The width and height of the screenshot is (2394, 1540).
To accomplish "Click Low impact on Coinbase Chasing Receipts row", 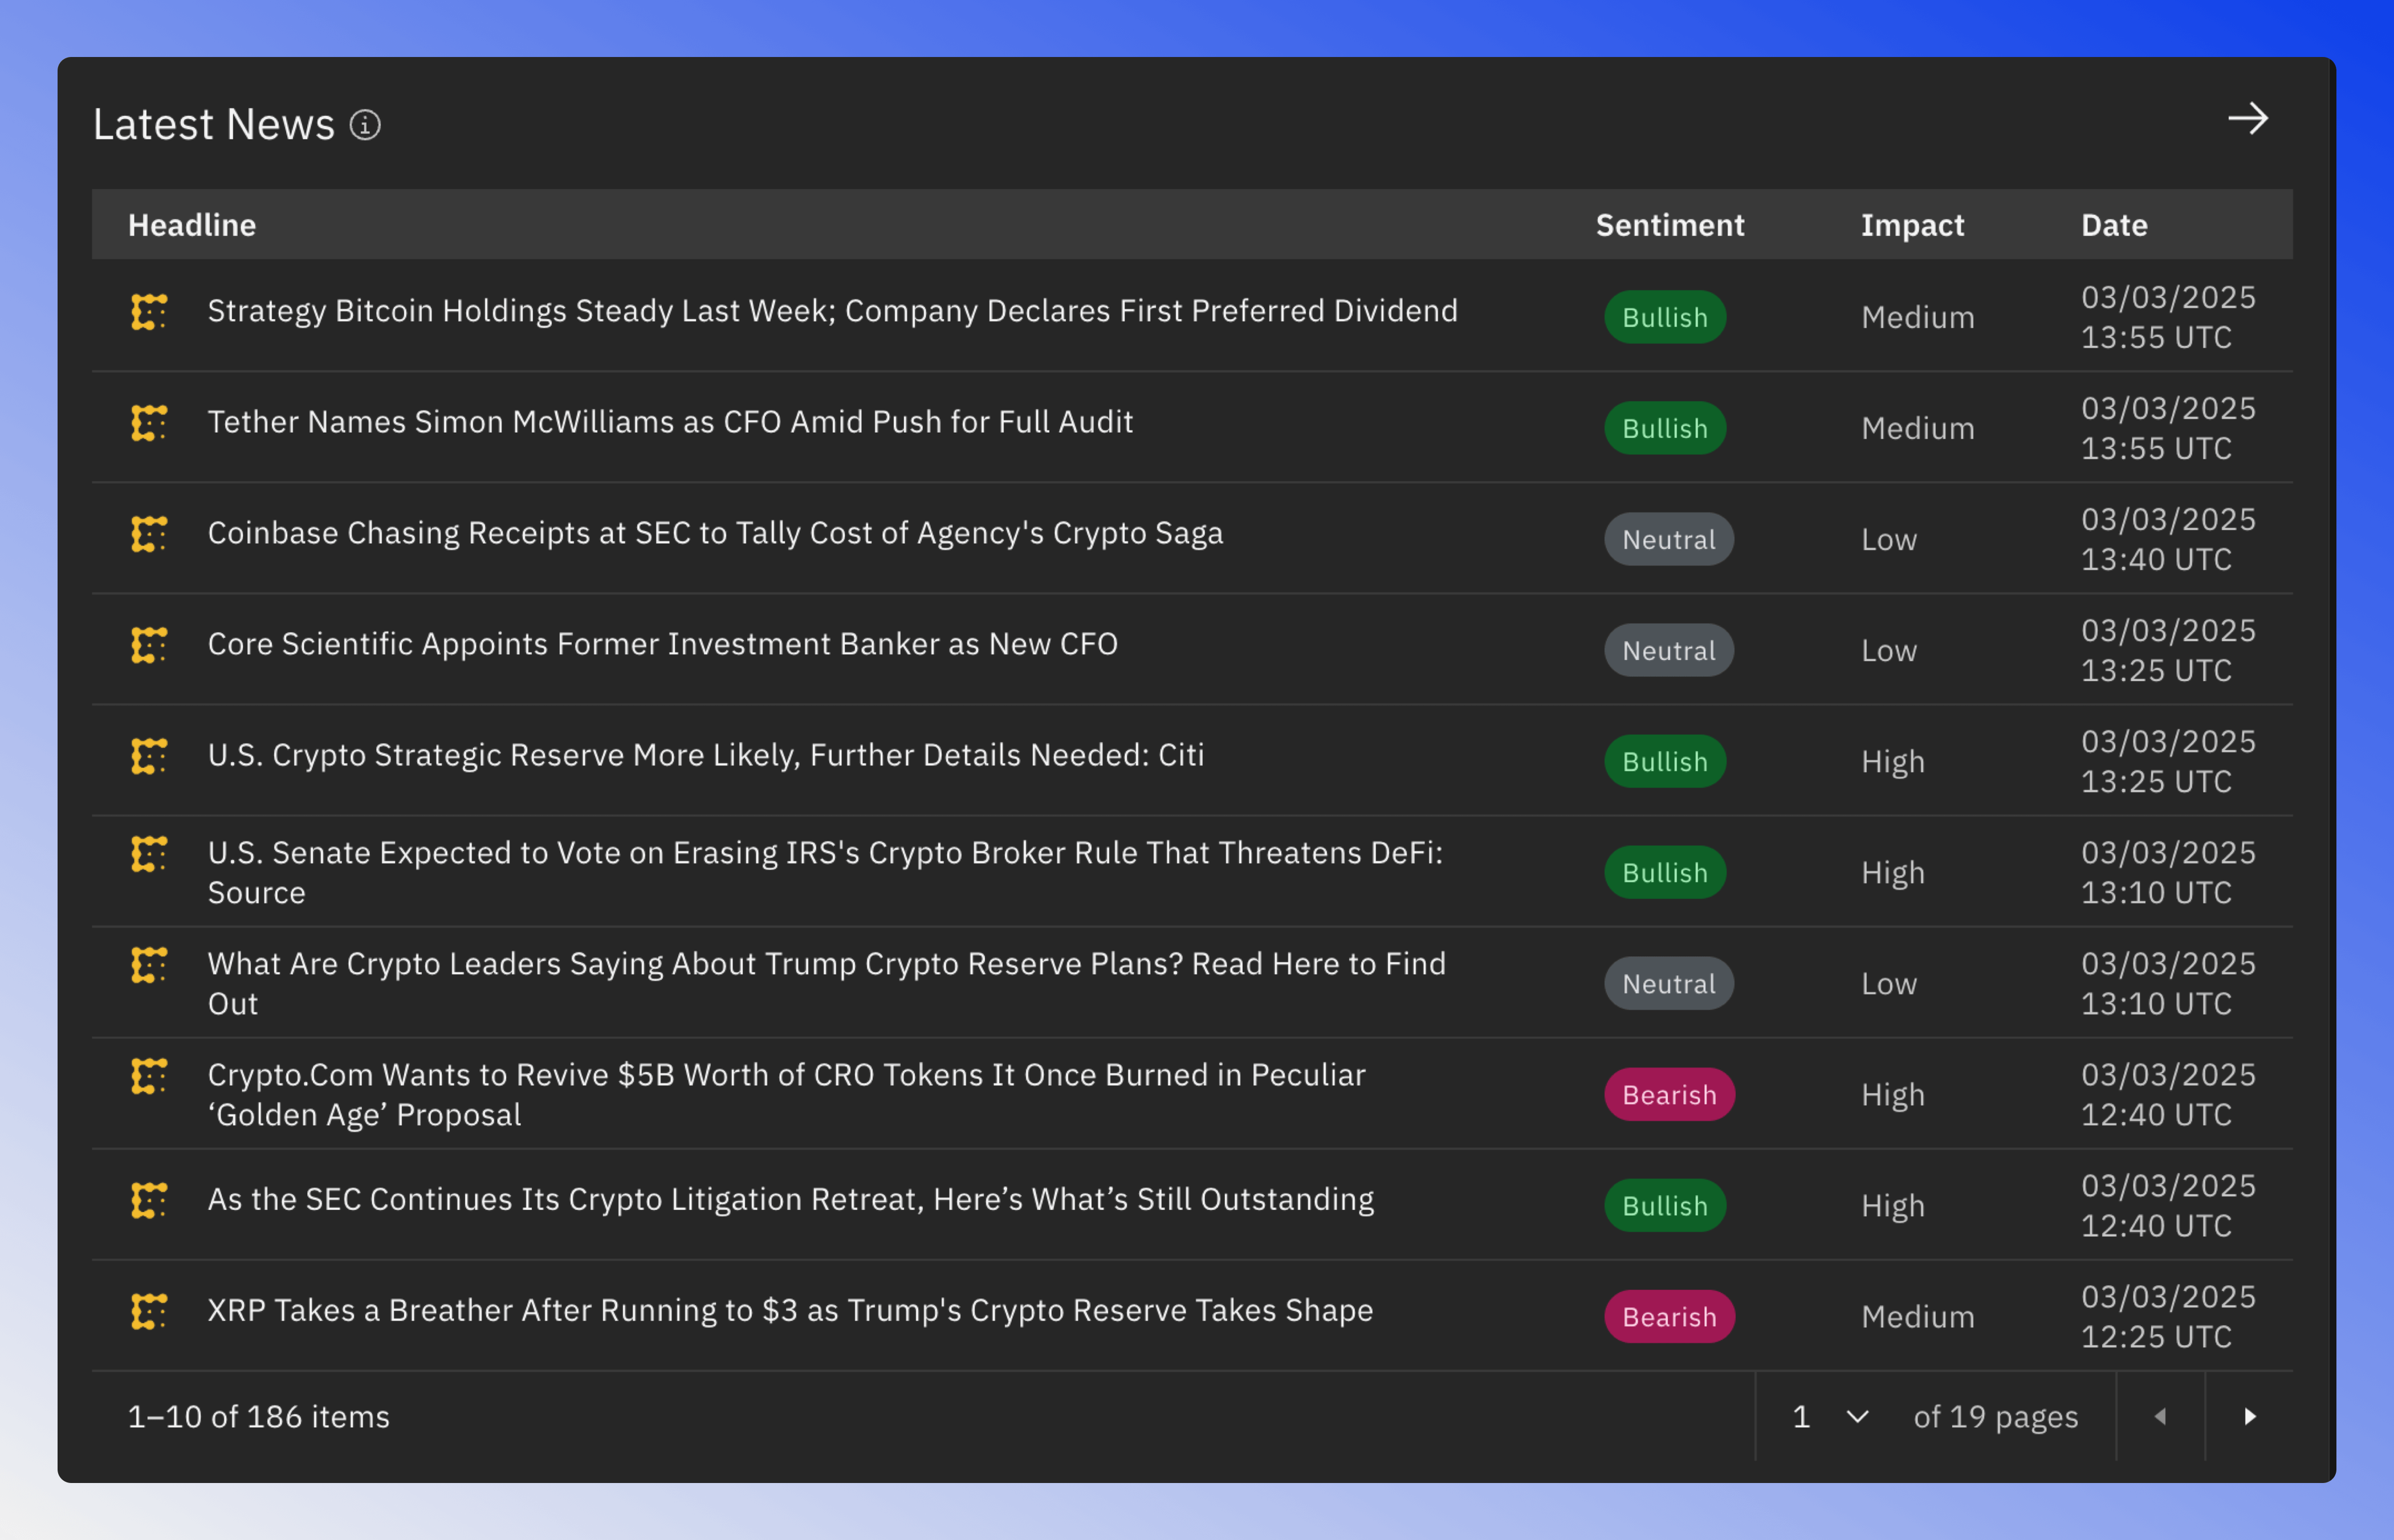I will [1889, 539].
